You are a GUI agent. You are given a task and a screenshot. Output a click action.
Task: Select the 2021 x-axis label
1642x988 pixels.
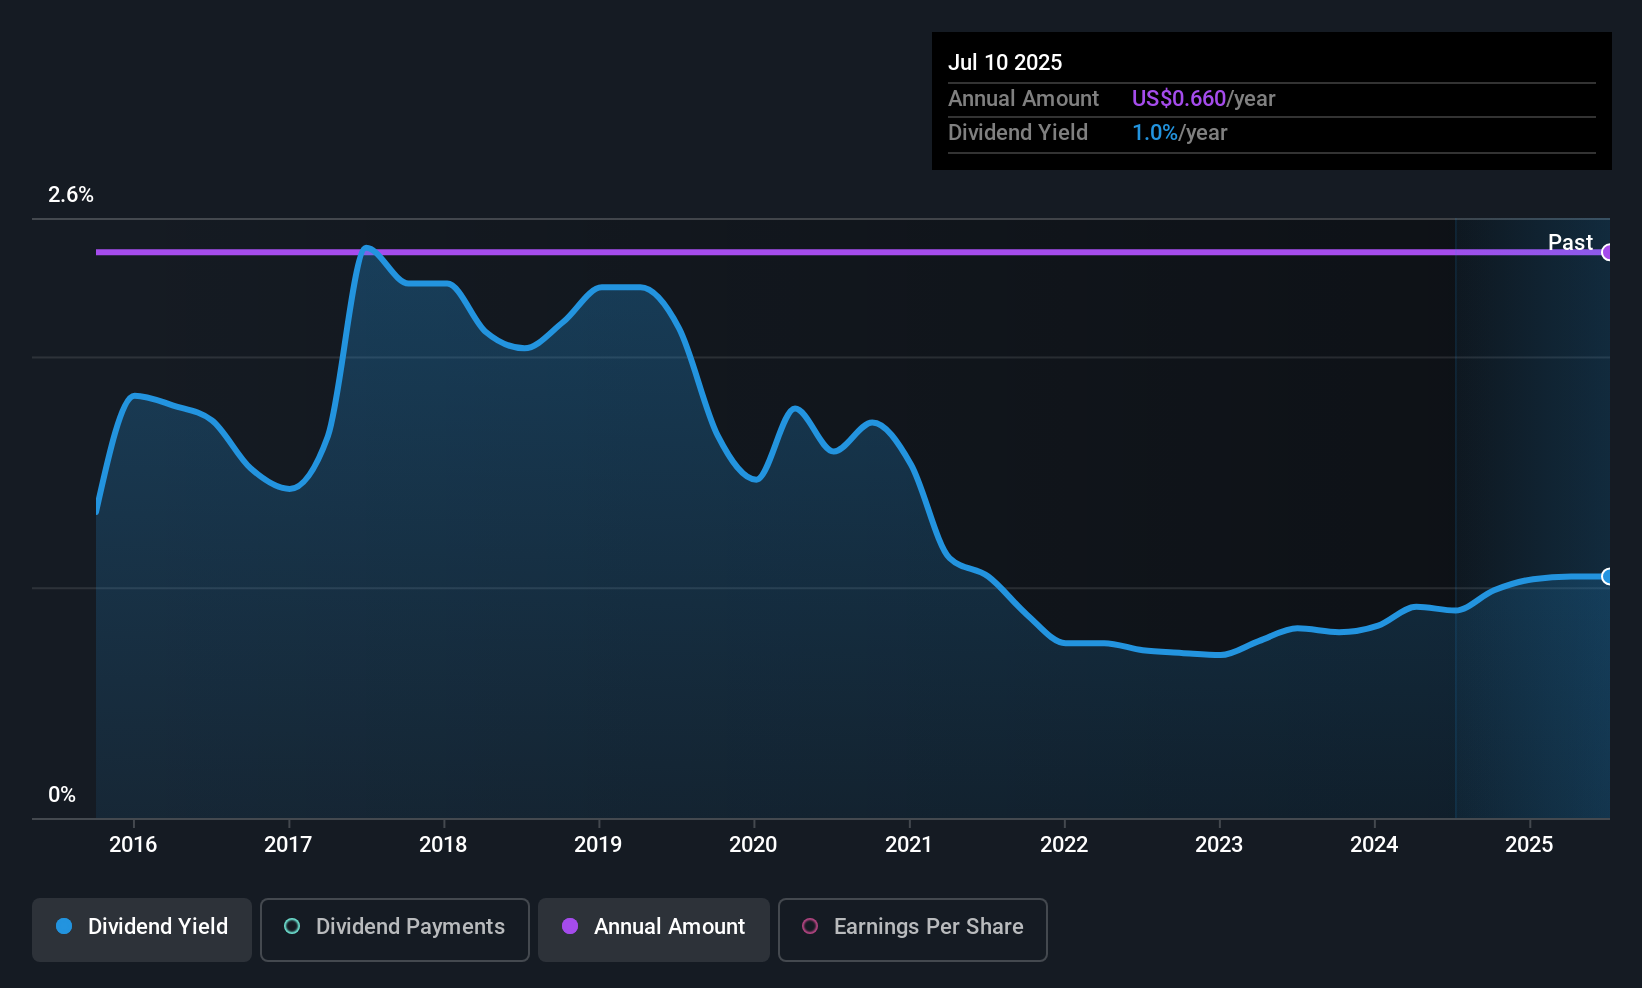pyautogui.click(x=909, y=845)
